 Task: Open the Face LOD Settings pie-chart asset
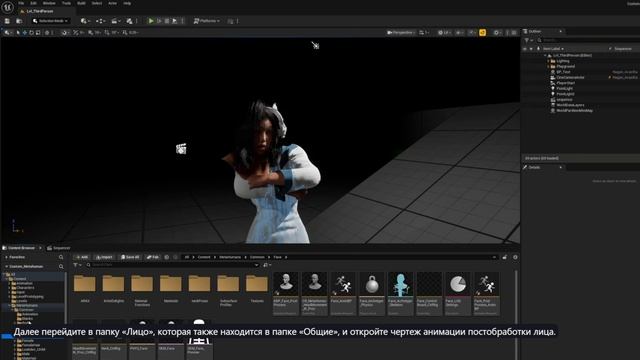tap(458, 293)
